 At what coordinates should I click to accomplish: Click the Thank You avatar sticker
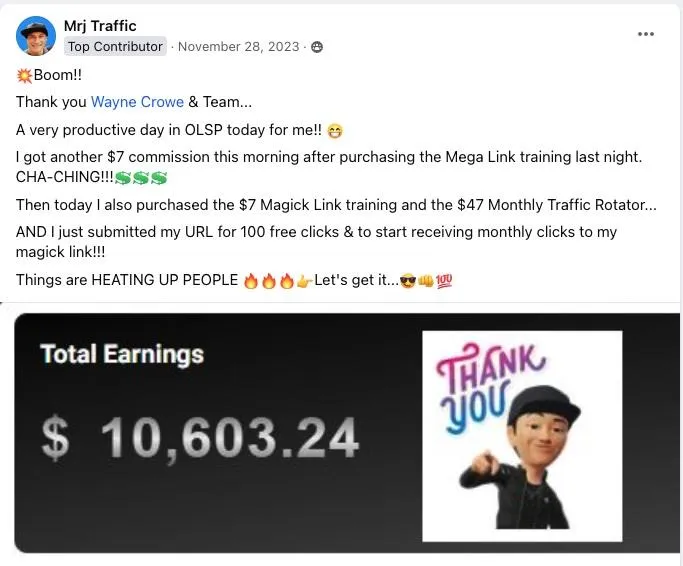522,436
